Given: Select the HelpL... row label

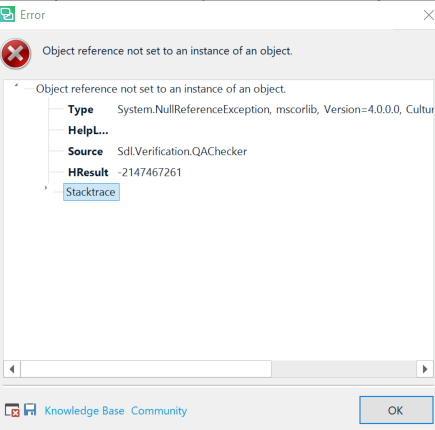Looking at the screenshot, I should point(88,130).
